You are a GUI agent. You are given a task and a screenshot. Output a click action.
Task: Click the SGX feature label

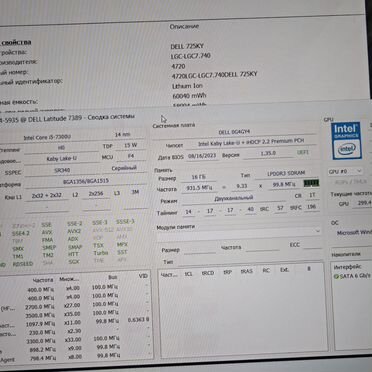tap(74, 262)
